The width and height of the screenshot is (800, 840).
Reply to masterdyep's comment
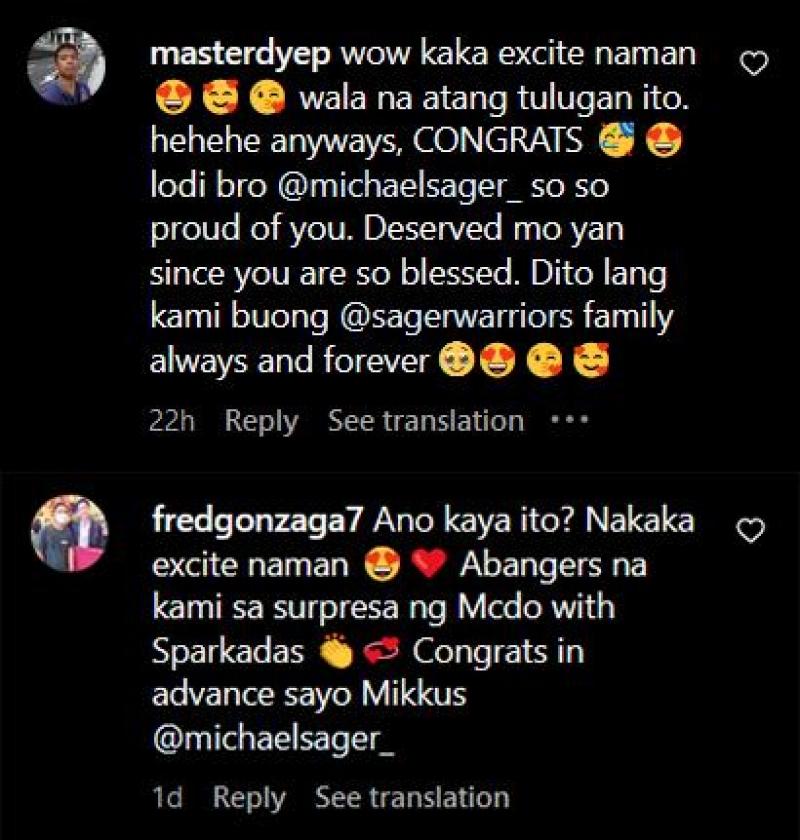(261, 421)
